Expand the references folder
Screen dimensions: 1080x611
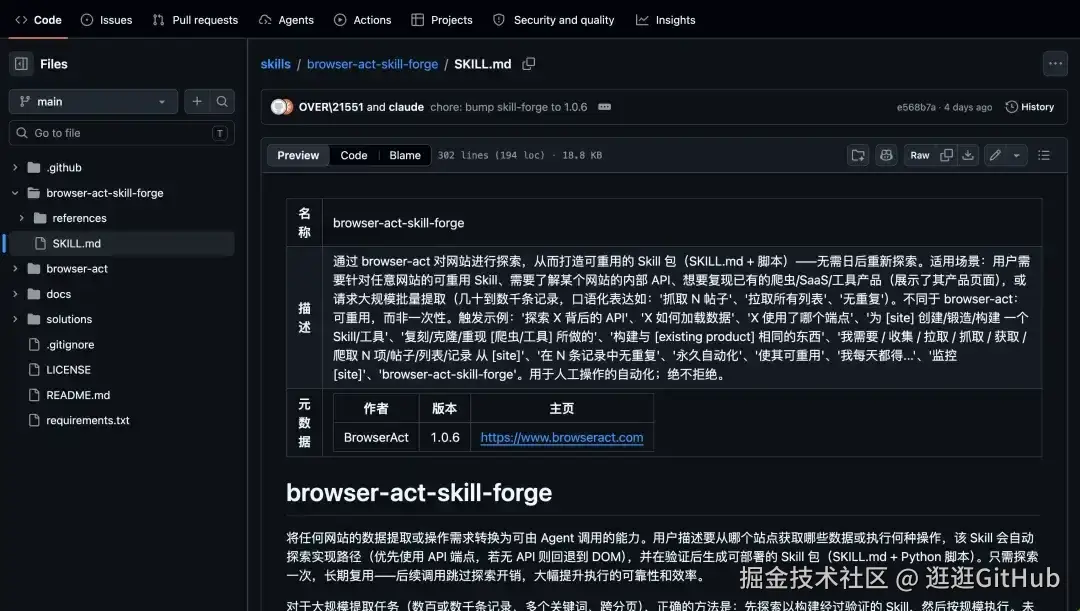pos(21,218)
